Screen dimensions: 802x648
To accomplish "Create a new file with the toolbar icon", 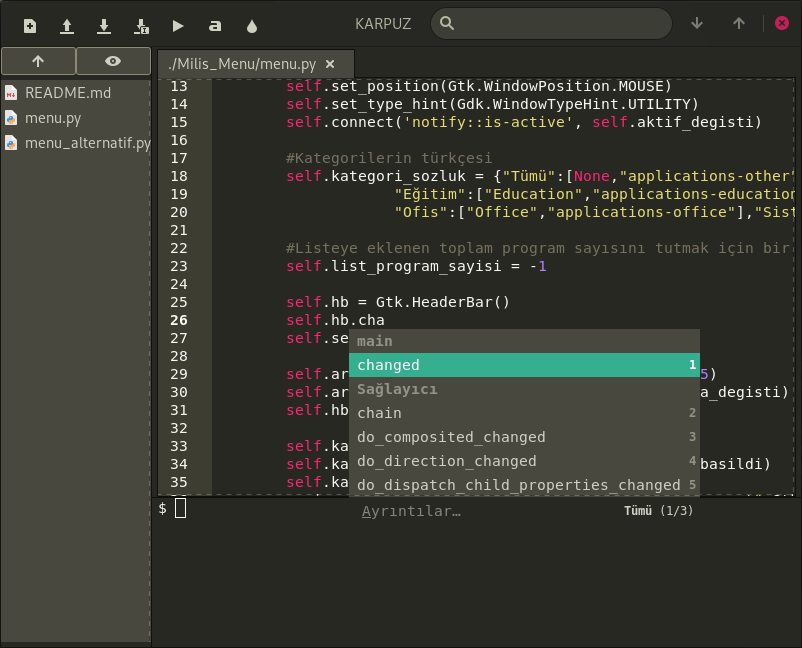I will click(x=30, y=26).
